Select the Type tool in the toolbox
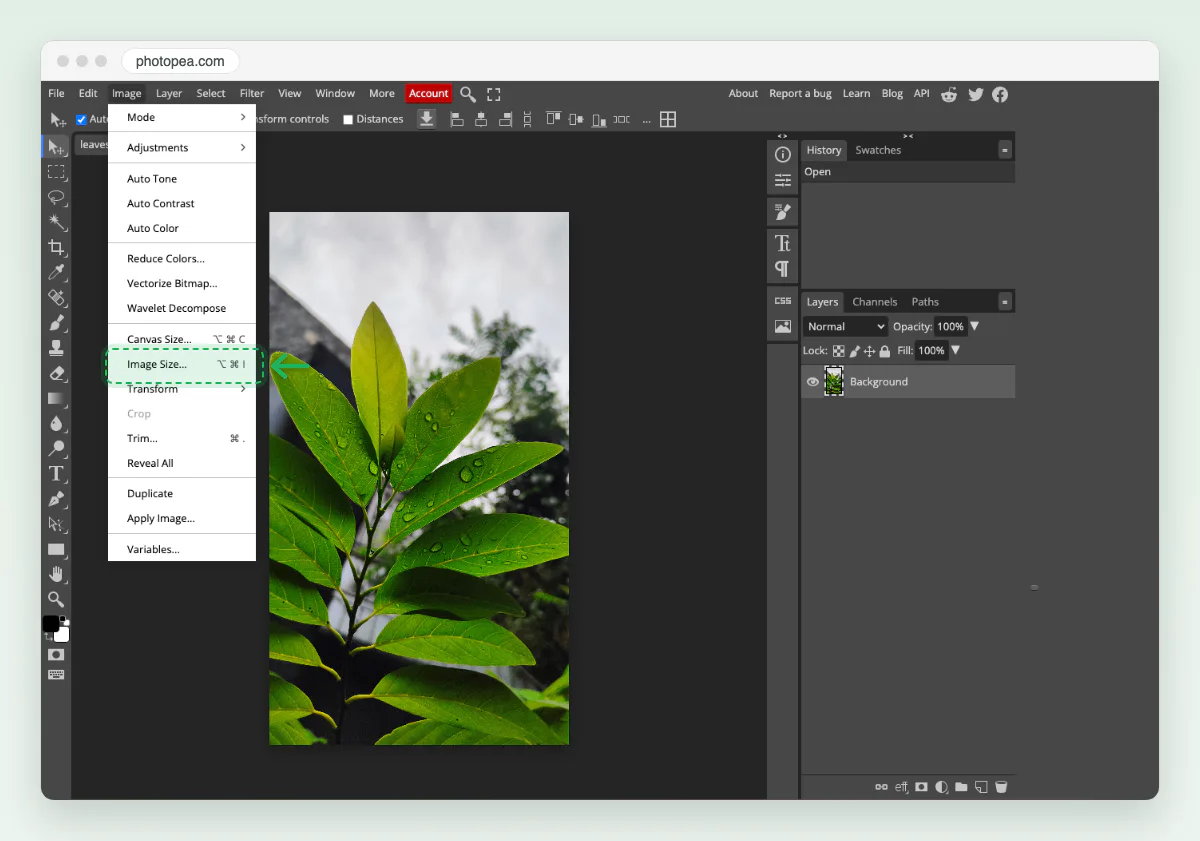This screenshot has width=1200, height=841. click(x=57, y=473)
